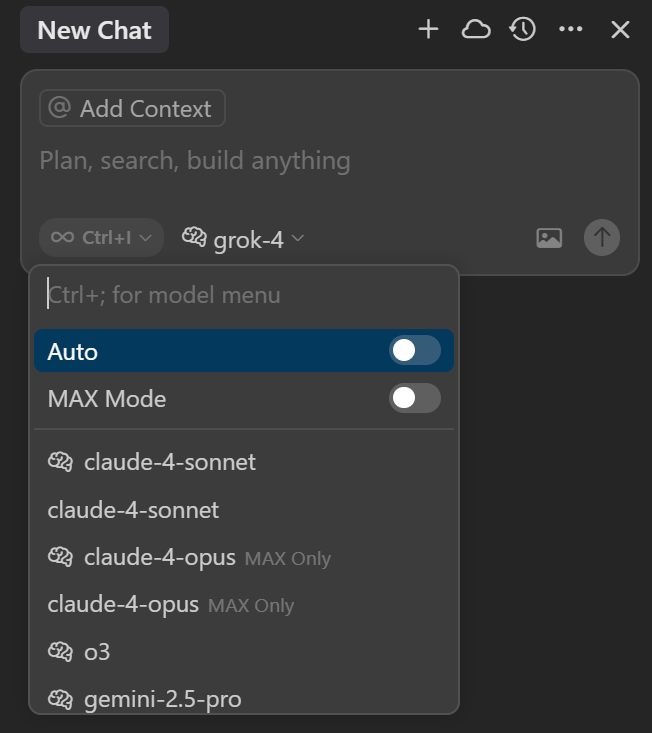Viewport: 652px width, 733px height.
Task: Select claude-4-opus MAX Only with brain icon
Action: (244, 557)
